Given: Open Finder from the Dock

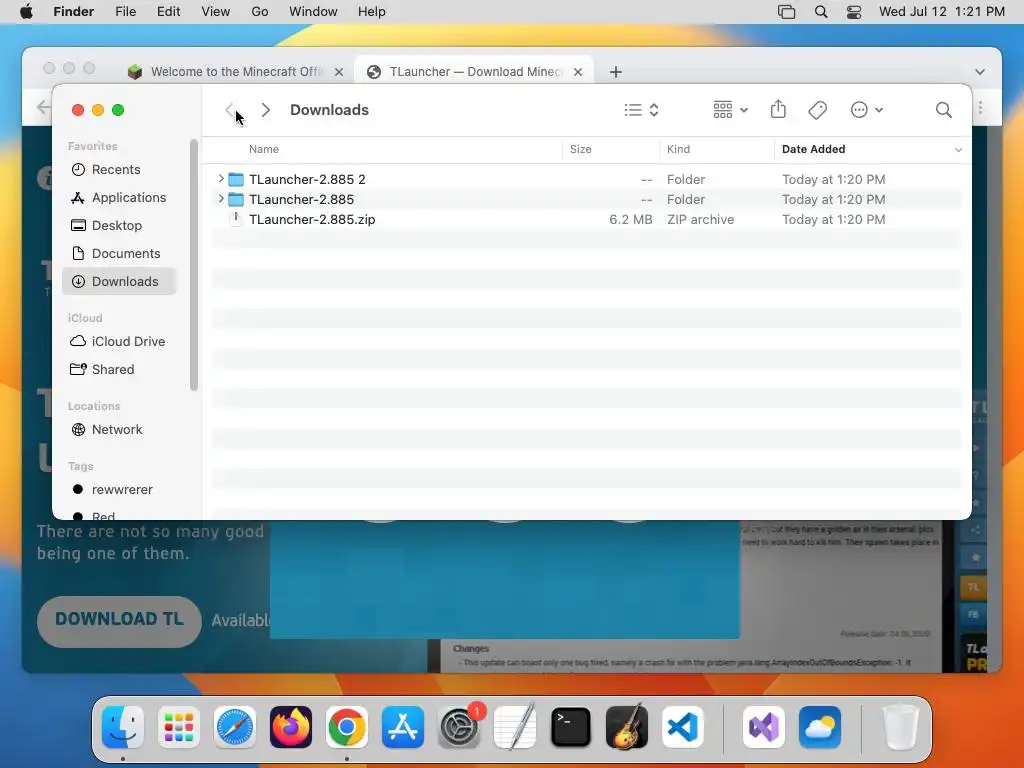Looking at the screenshot, I should coord(123,727).
